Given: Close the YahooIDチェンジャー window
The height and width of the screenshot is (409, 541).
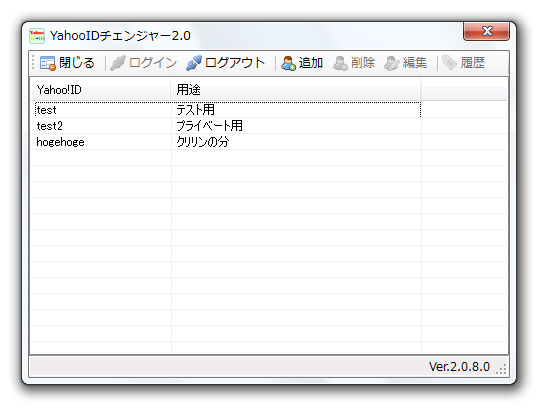Looking at the screenshot, I should click(486, 31).
